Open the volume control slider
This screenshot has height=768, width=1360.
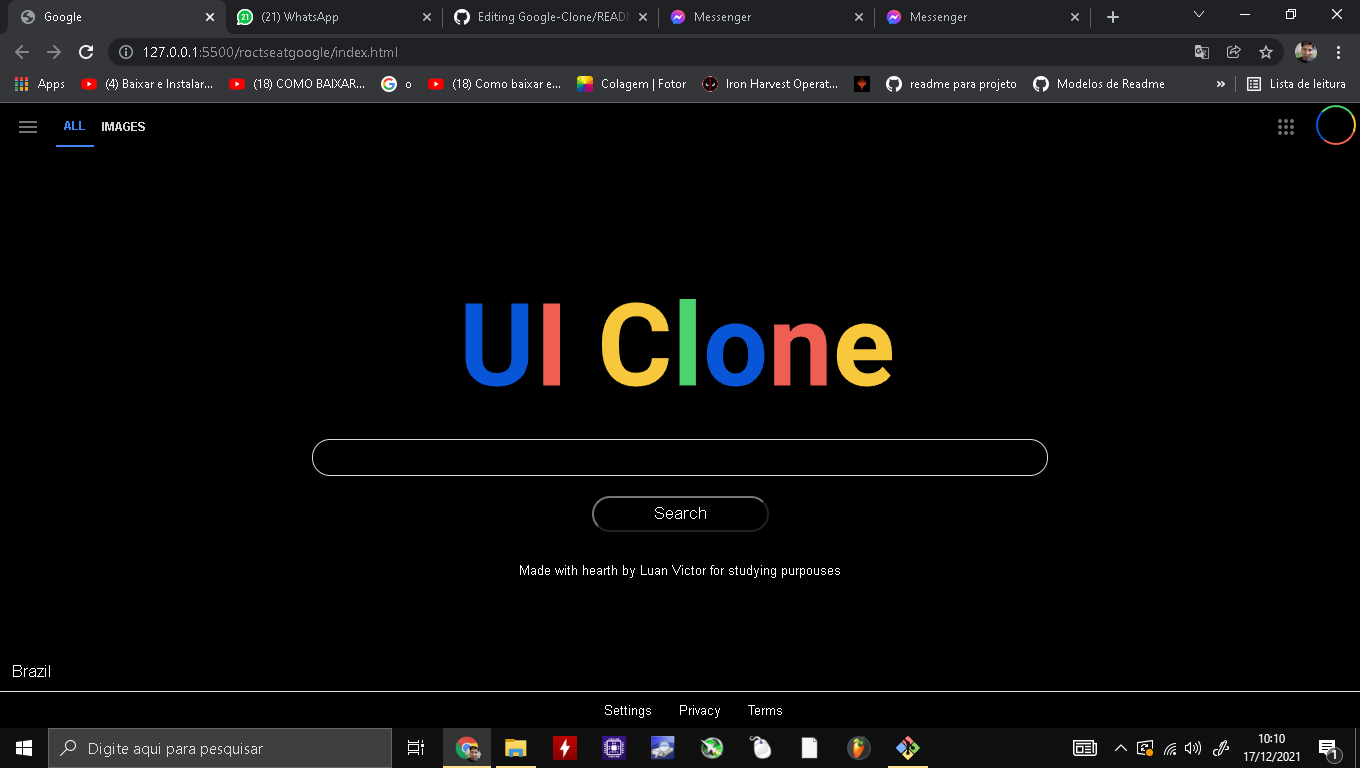1193,748
